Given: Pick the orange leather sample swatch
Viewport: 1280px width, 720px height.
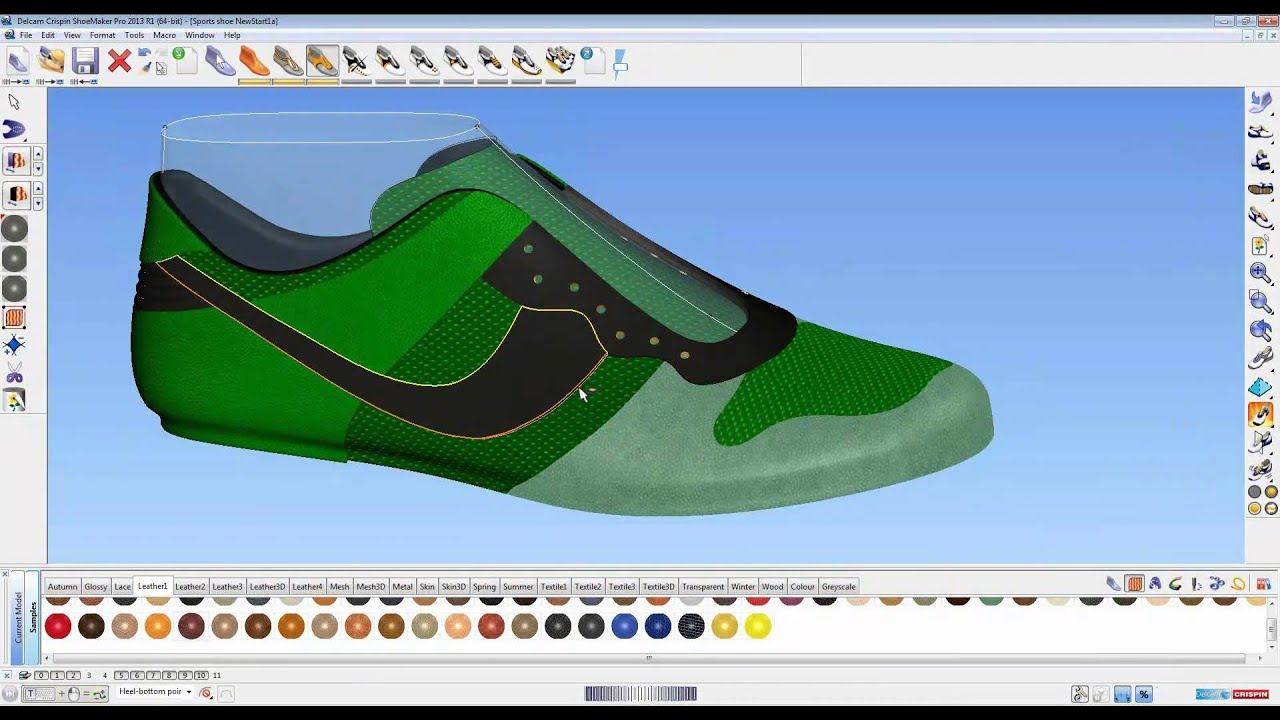Looking at the screenshot, I should click(158, 627).
